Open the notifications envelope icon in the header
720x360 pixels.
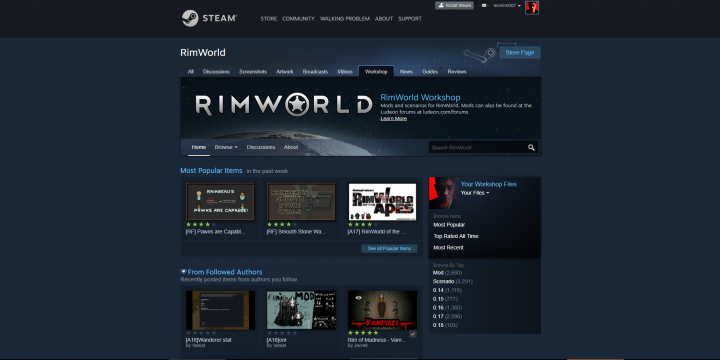[484, 6]
